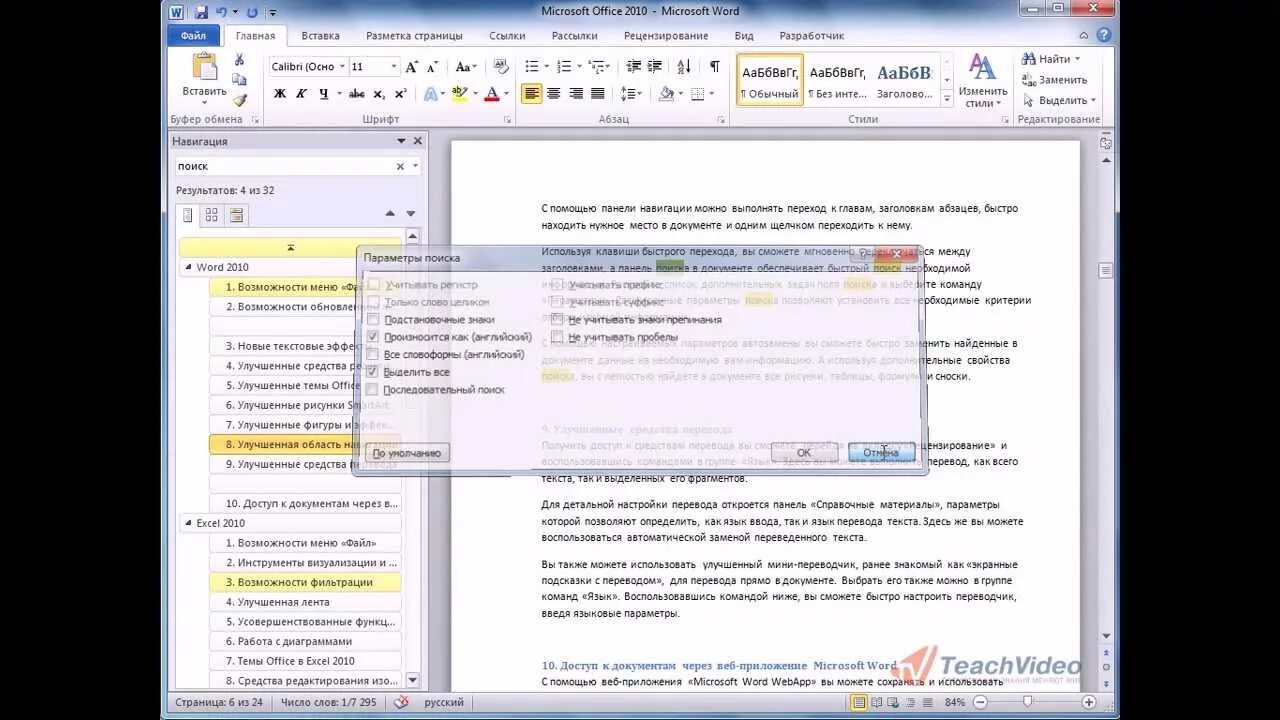Clear formatting with eraser icon
The width and height of the screenshot is (1280, 720).
(501, 67)
